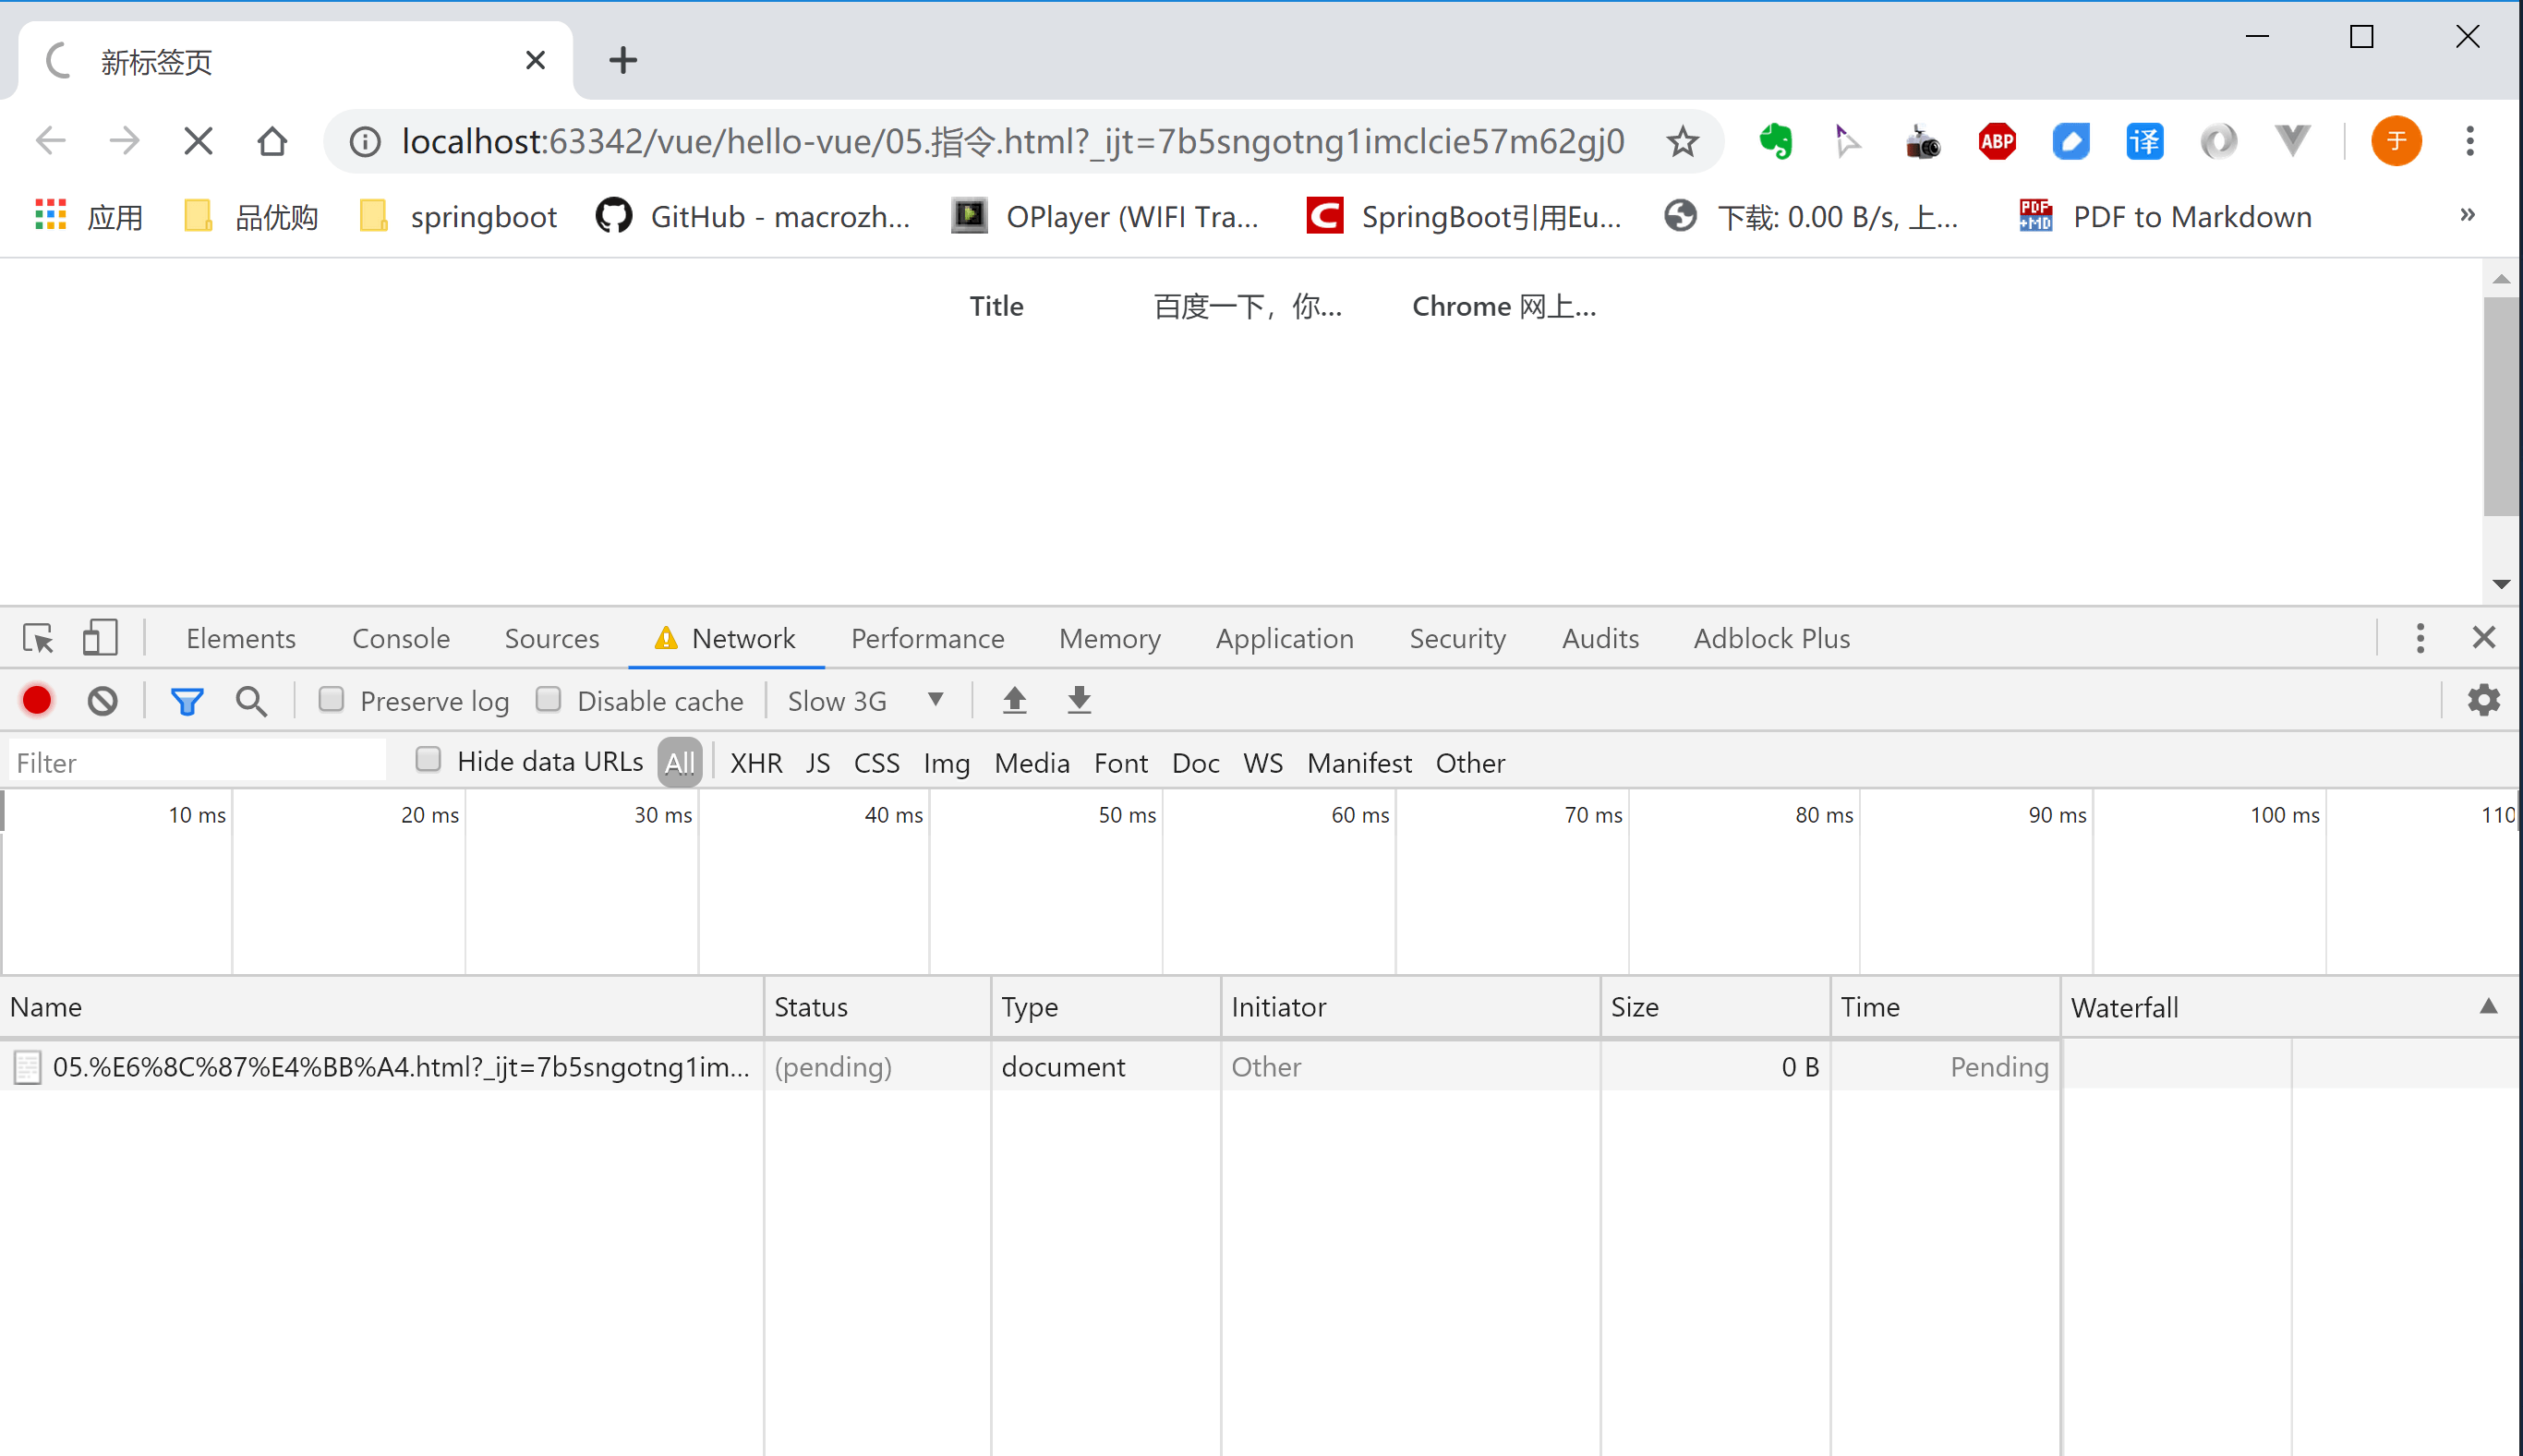The width and height of the screenshot is (2523, 1456).
Task: Click the Filter text input field
Action: pyautogui.click(x=198, y=763)
